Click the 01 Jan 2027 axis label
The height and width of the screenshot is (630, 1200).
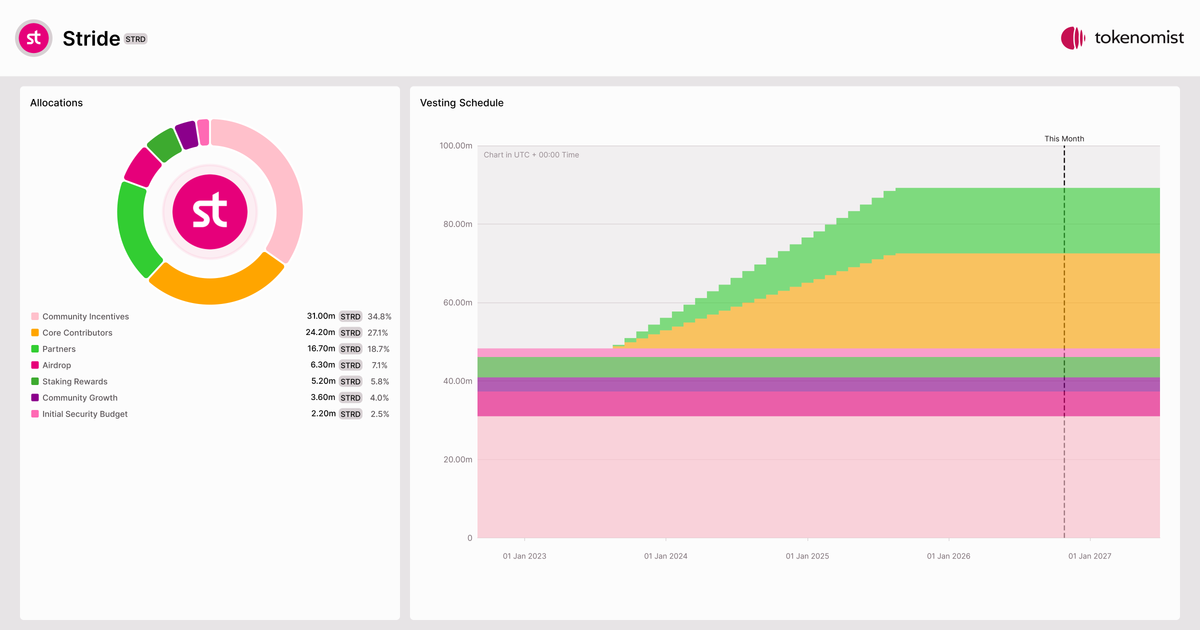(x=1089, y=556)
